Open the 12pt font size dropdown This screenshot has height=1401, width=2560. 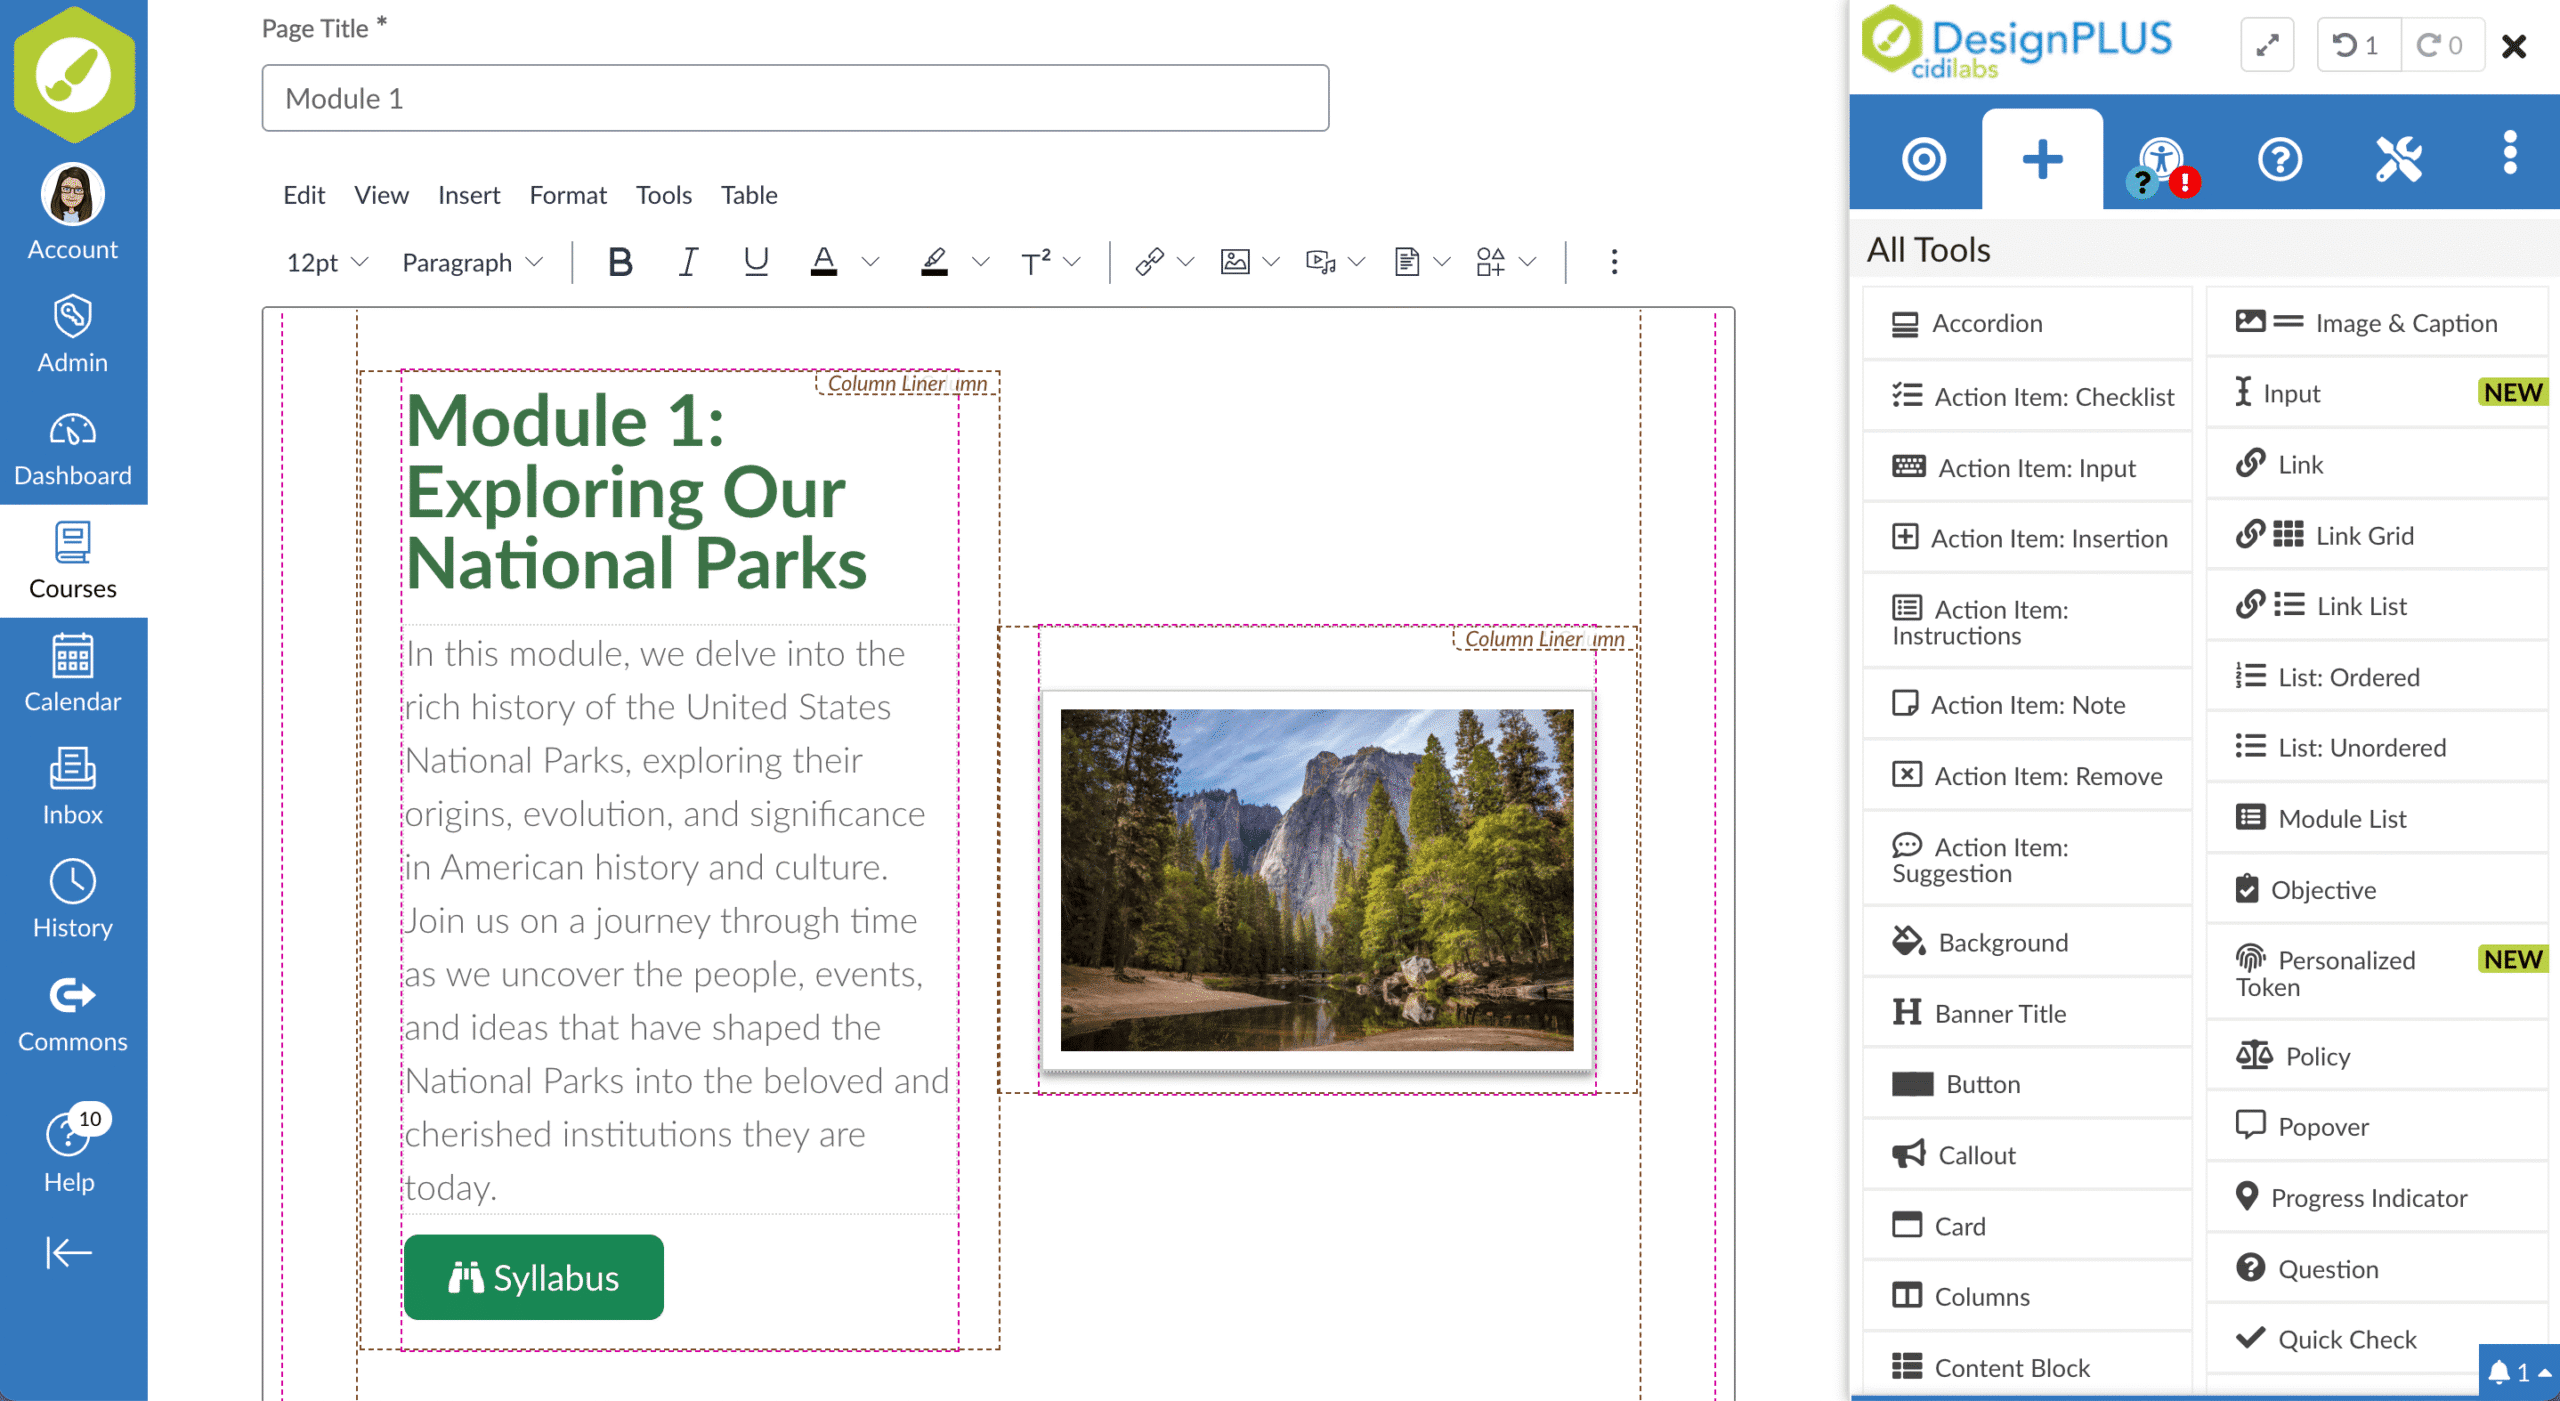[x=327, y=262]
